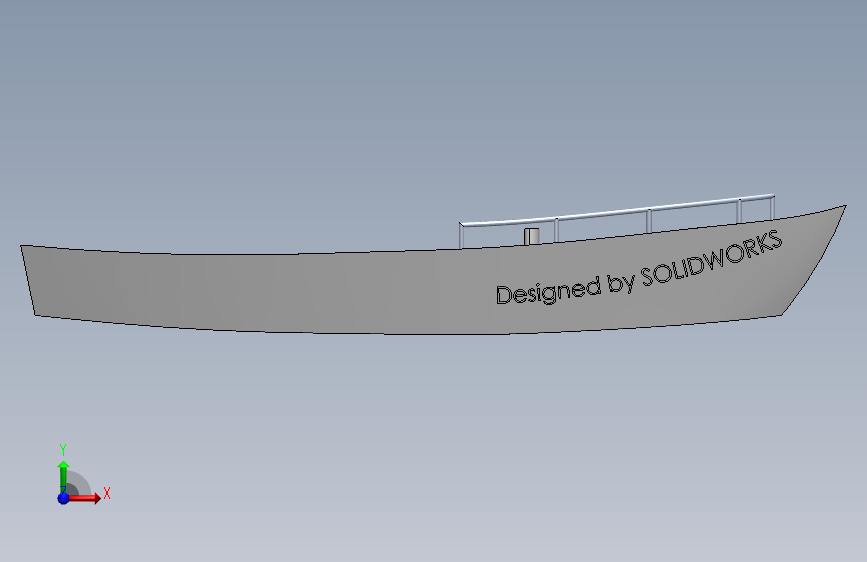The height and width of the screenshot is (562, 867).
Task: Select the railing's top handrail on the deck
Action: coord(617,210)
